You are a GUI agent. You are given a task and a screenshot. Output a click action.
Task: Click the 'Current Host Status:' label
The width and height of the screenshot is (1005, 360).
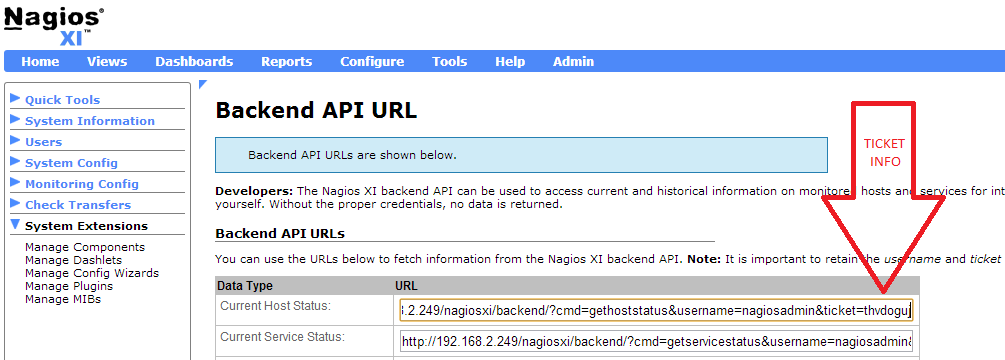click(x=276, y=306)
